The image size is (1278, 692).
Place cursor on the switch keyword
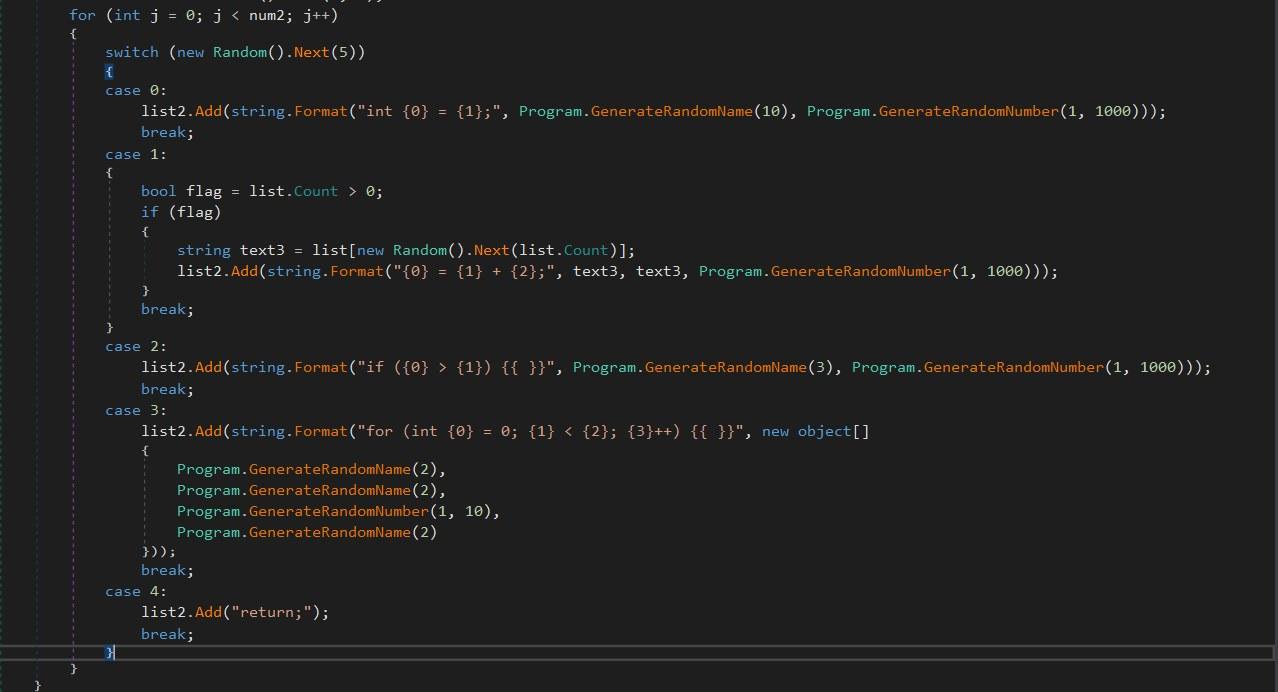point(131,51)
